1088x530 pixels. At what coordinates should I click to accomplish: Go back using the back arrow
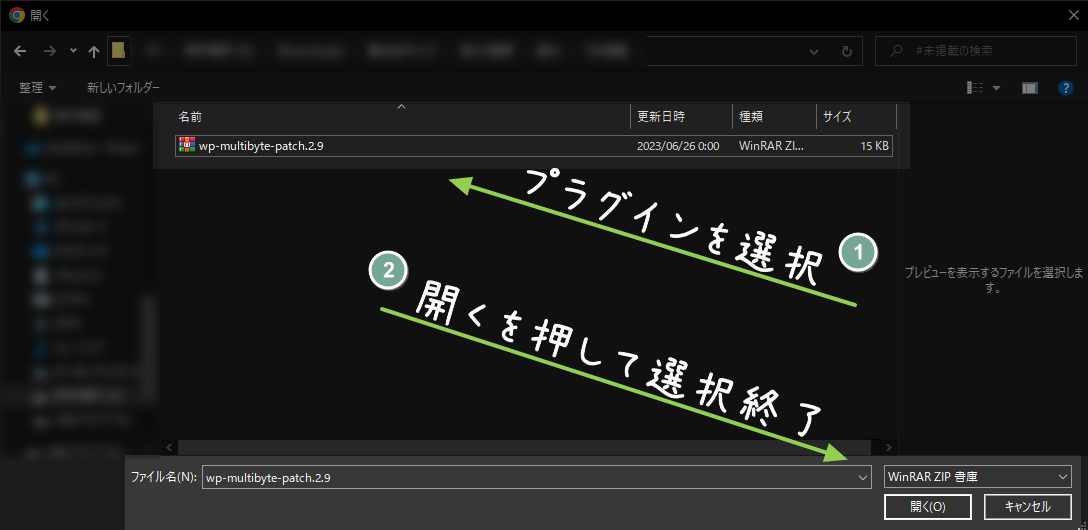click(x=20, y=51)
